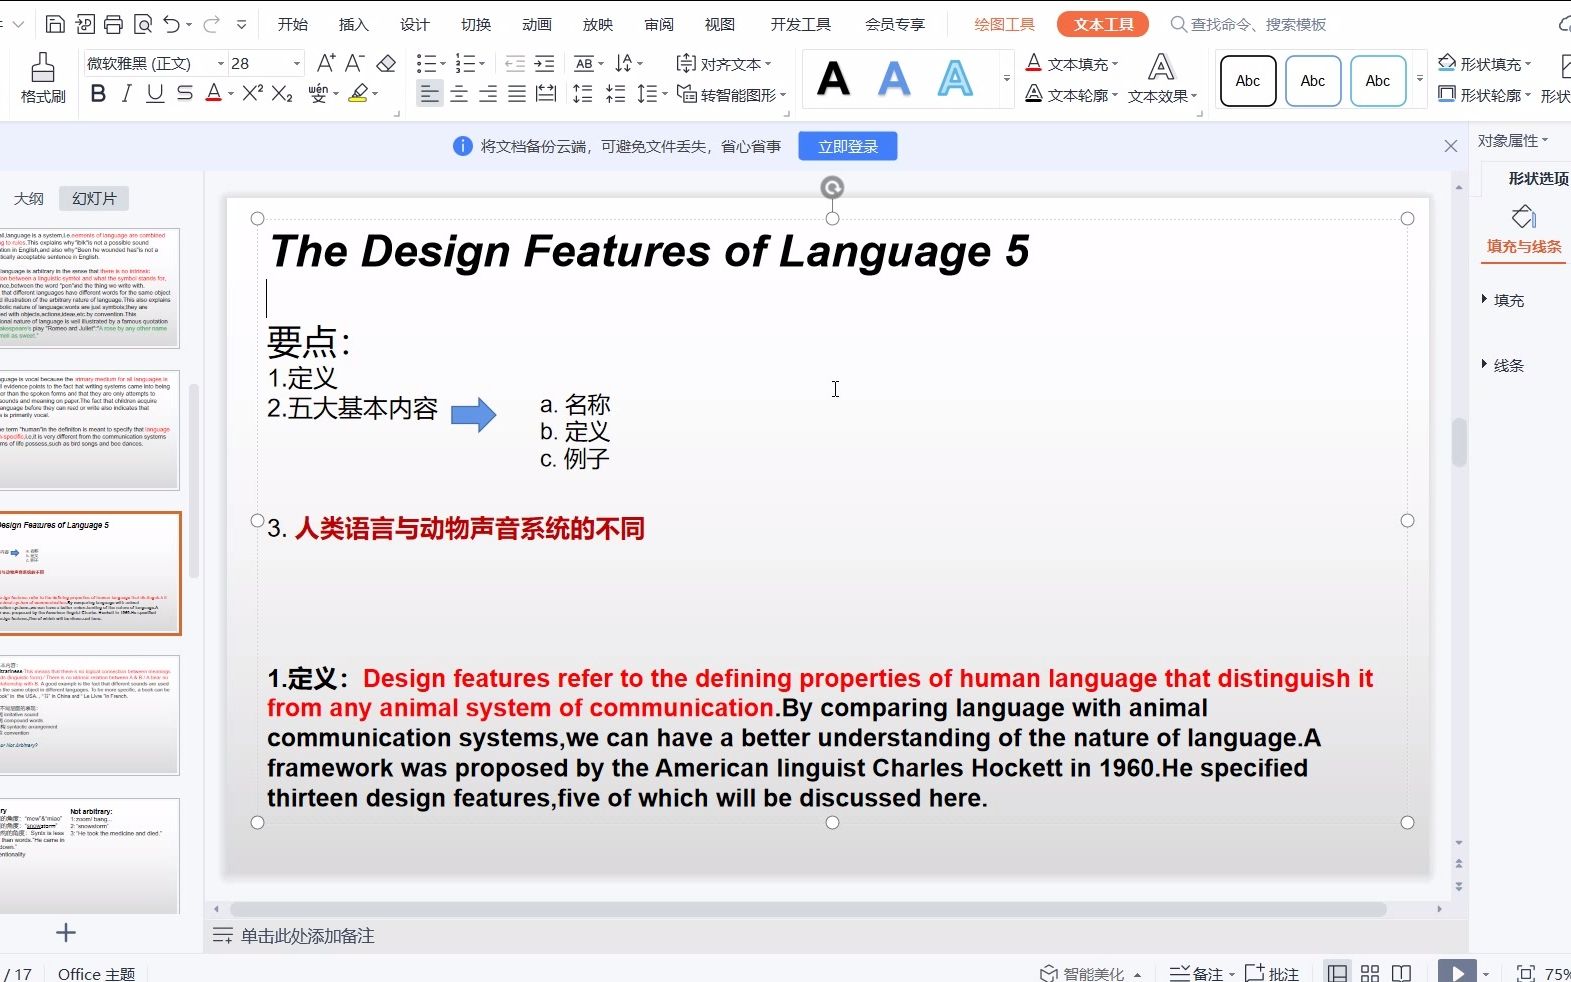Click the distributed alignment icon

pyautogui.click(x=546, y=94)
